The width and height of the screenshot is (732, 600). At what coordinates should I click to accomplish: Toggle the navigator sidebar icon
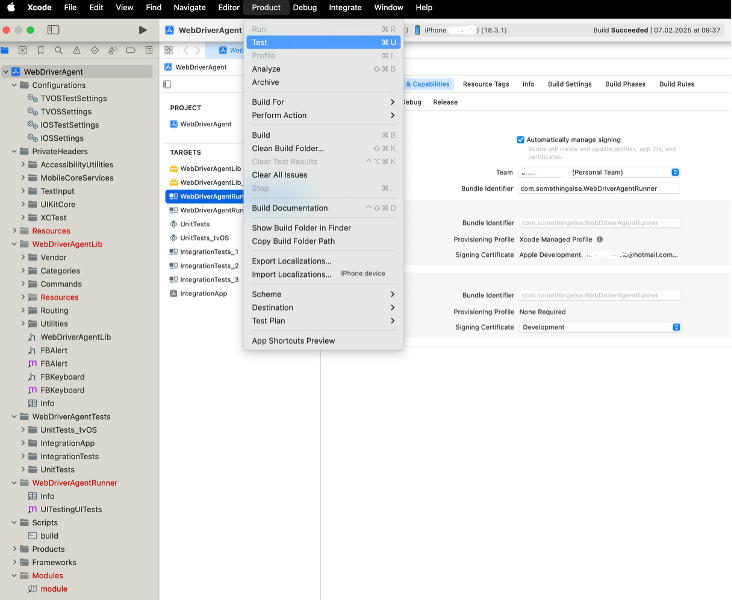tap(53, 30)
